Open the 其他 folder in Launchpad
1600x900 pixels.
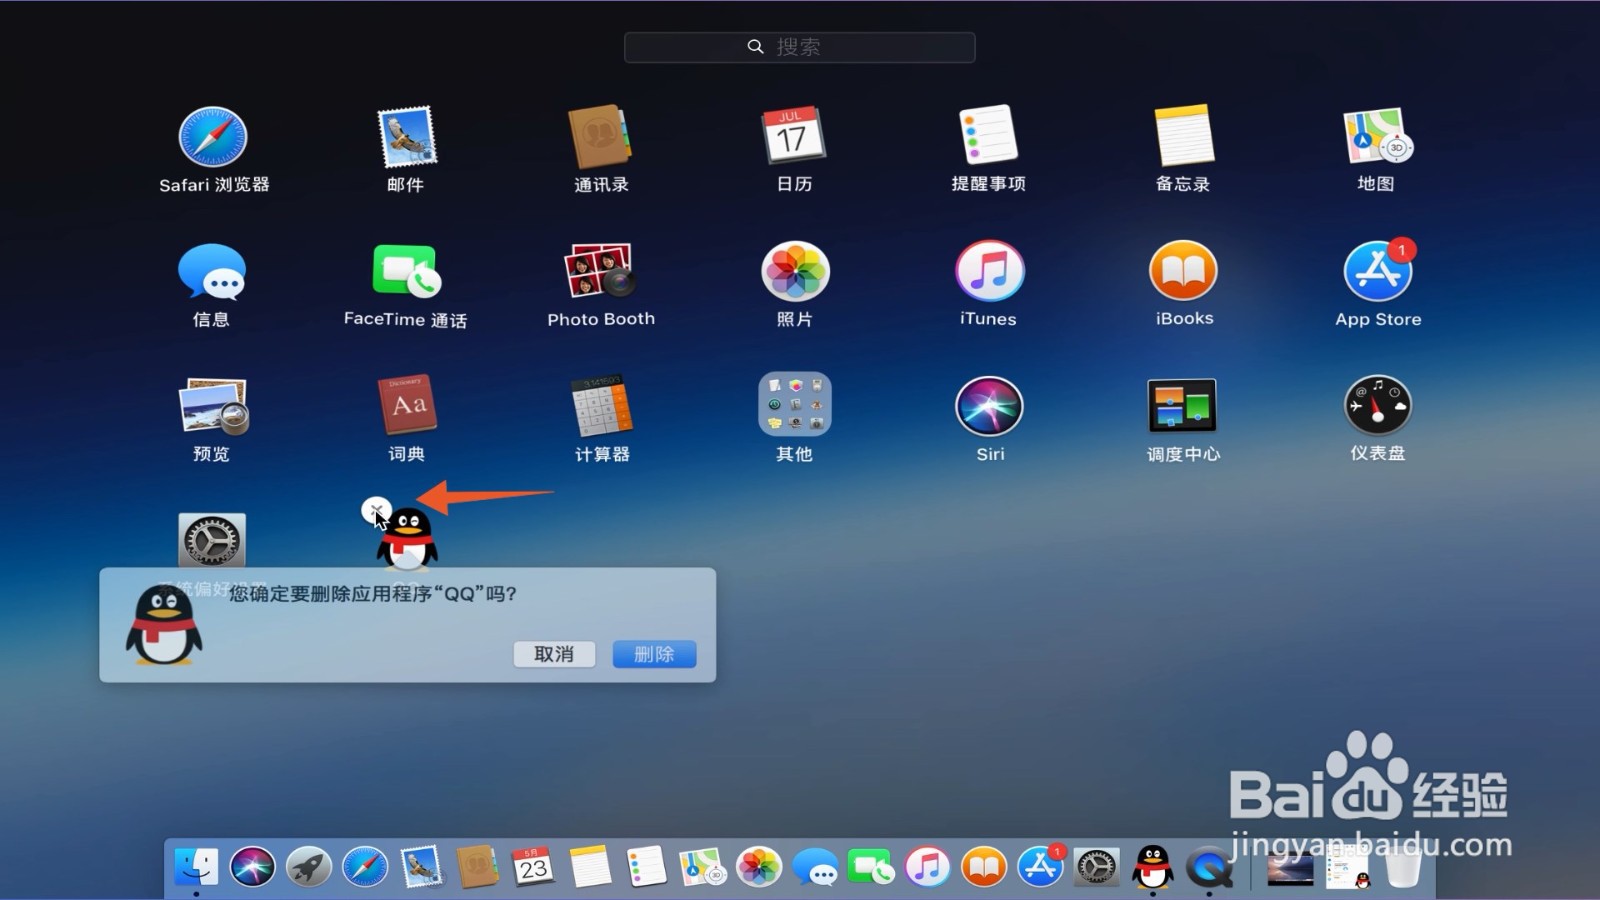[795, 405]
